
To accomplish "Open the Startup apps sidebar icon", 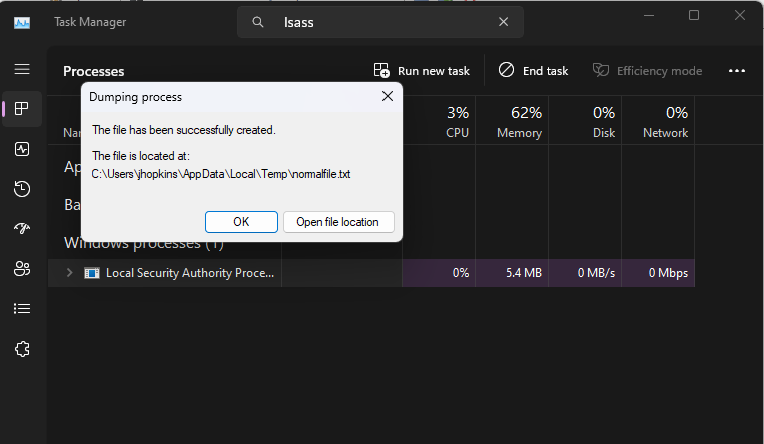I will 22,228.
